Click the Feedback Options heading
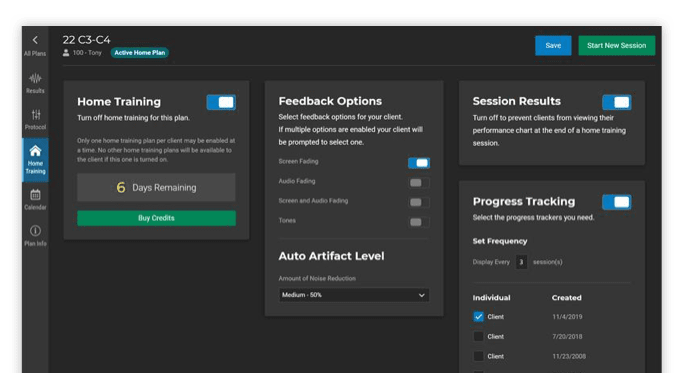 tap(330, 101)
